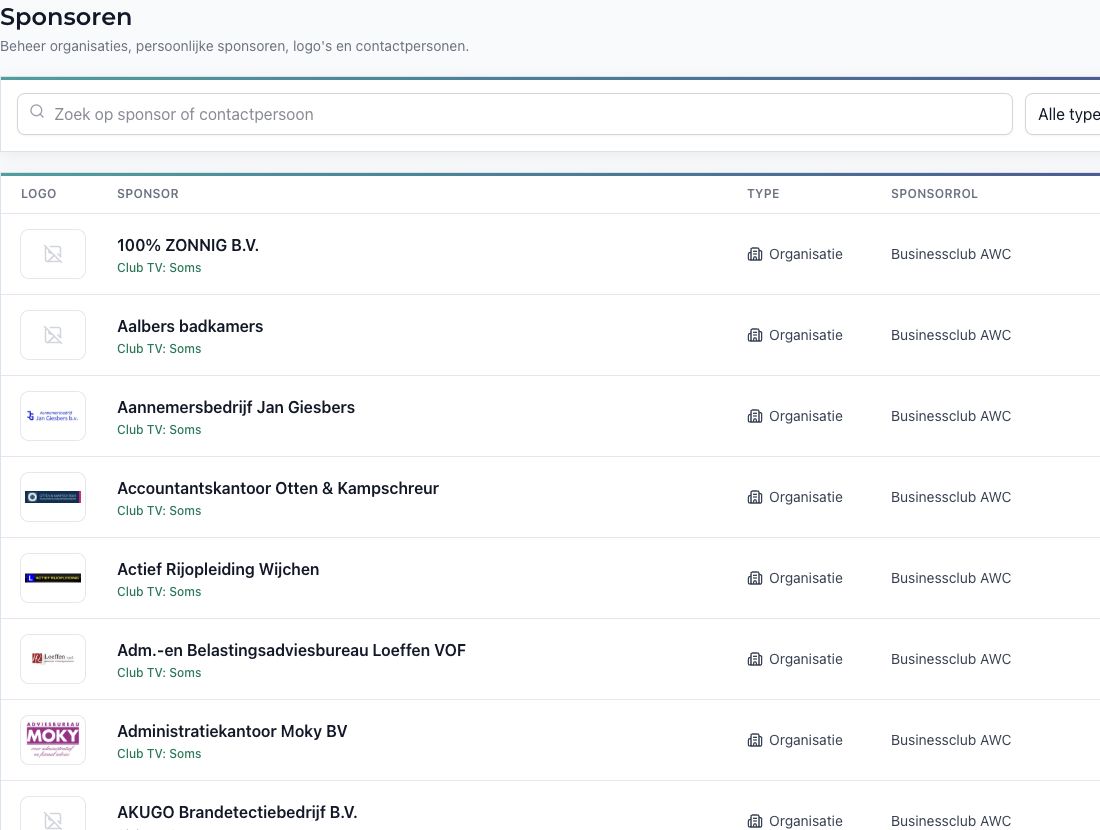Click 'Club TV: Soms' under Otten & Kampschreur

159,511
